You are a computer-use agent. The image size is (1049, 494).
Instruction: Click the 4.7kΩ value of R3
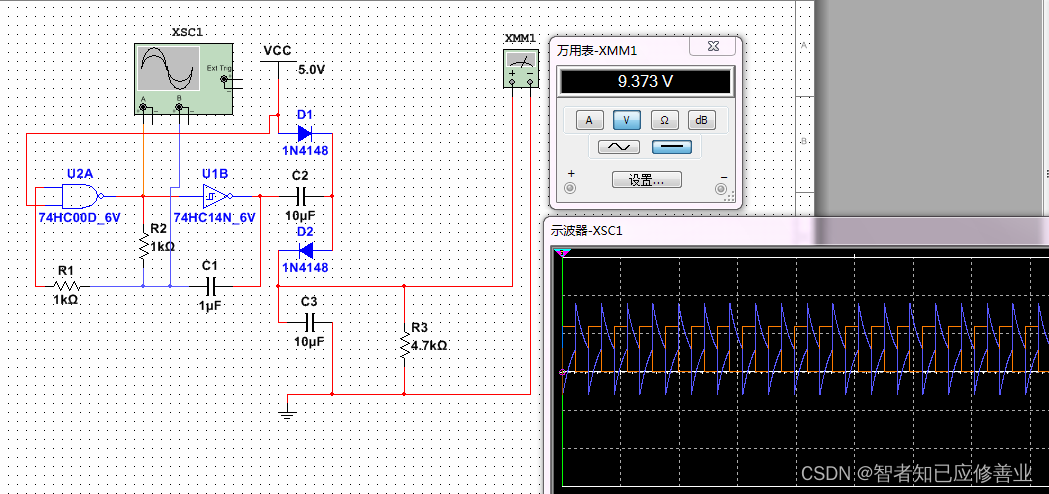[429, 347]
